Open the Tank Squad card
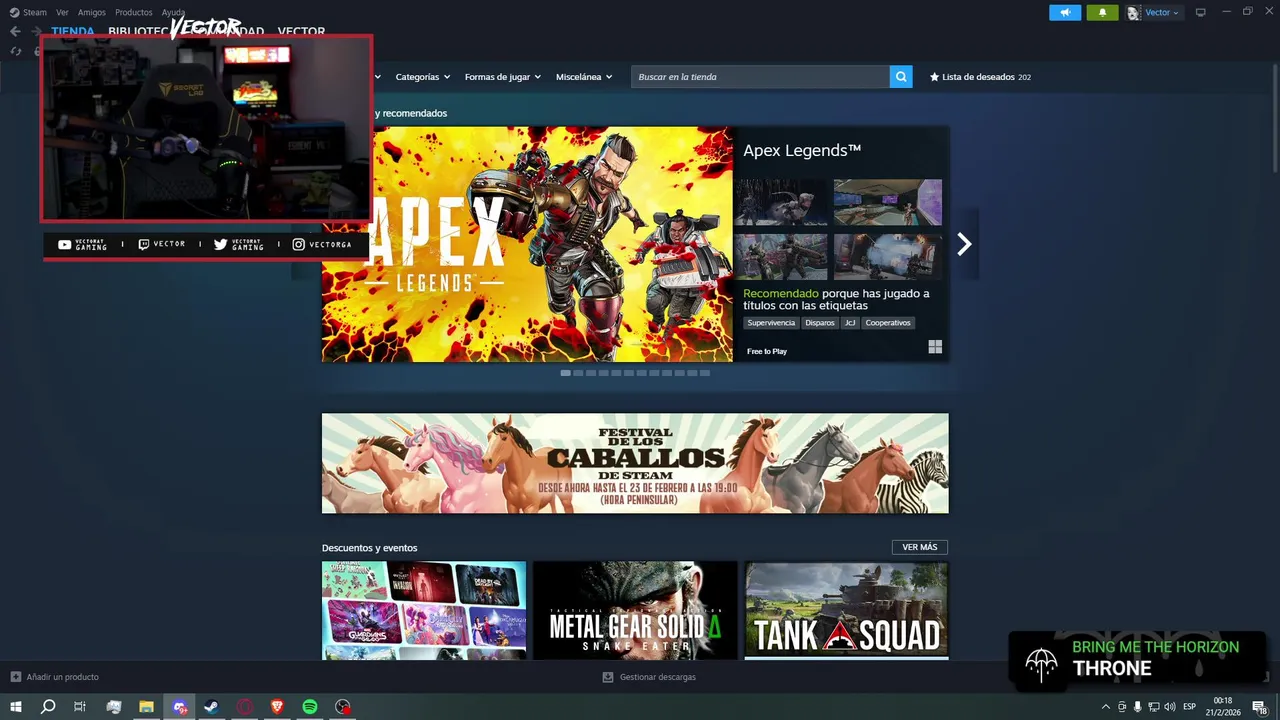Image resolution: width=1280 pixels, height=720 pixels. tap(846, 610)
